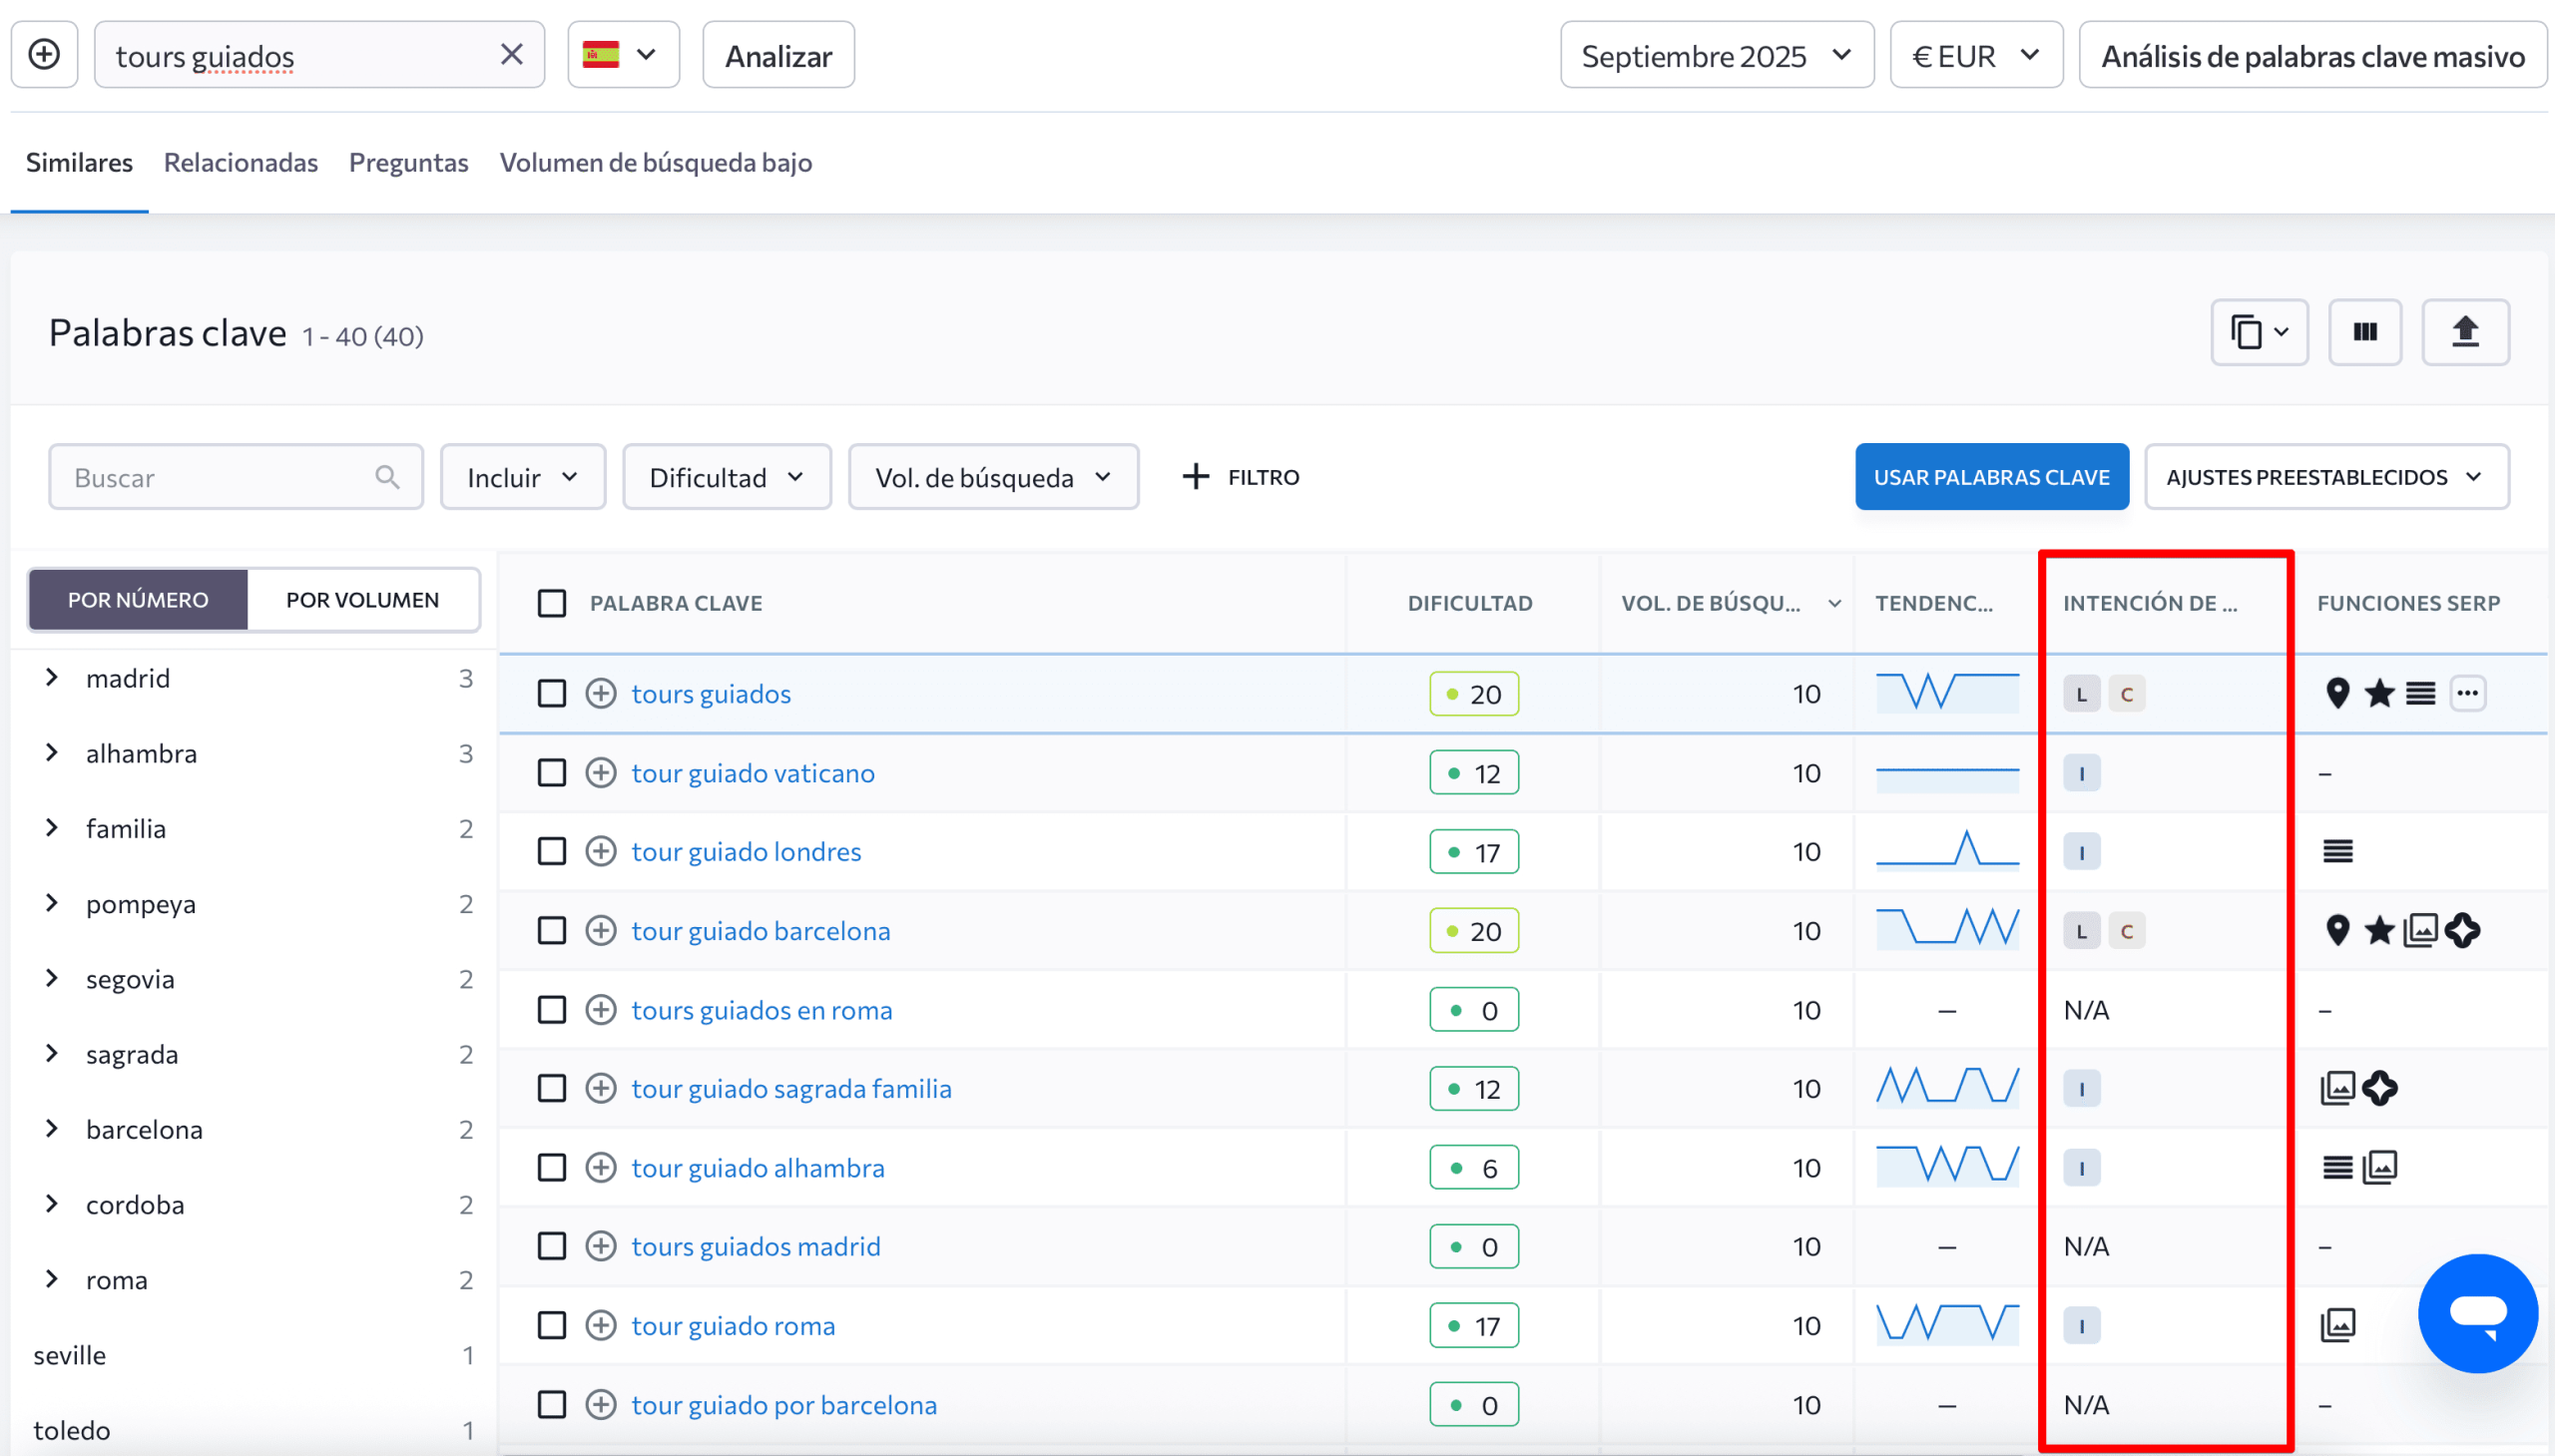Click inside the Buscar filter field
This screenshot has width=2555, height=1456.
220,477
